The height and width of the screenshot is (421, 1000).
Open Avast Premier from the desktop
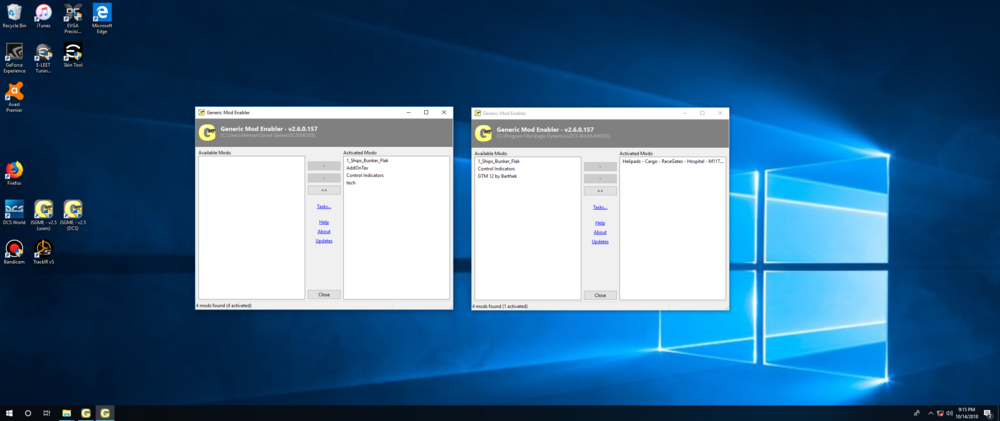(14, 93)
